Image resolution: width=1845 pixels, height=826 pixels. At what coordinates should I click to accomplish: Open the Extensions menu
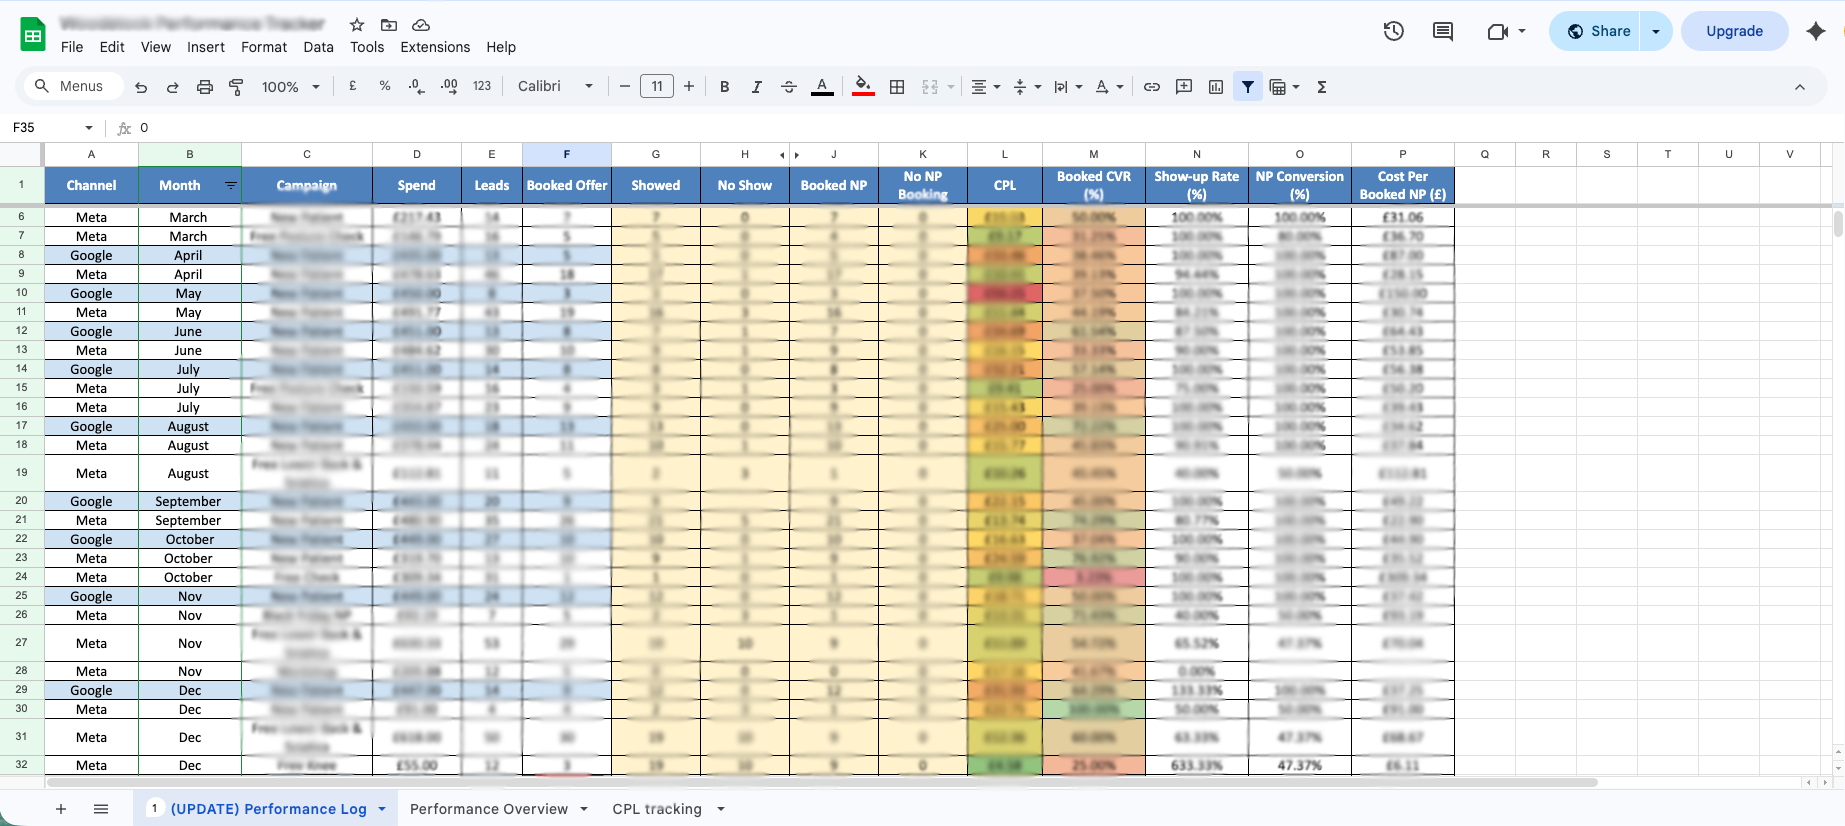click(435, 47)
